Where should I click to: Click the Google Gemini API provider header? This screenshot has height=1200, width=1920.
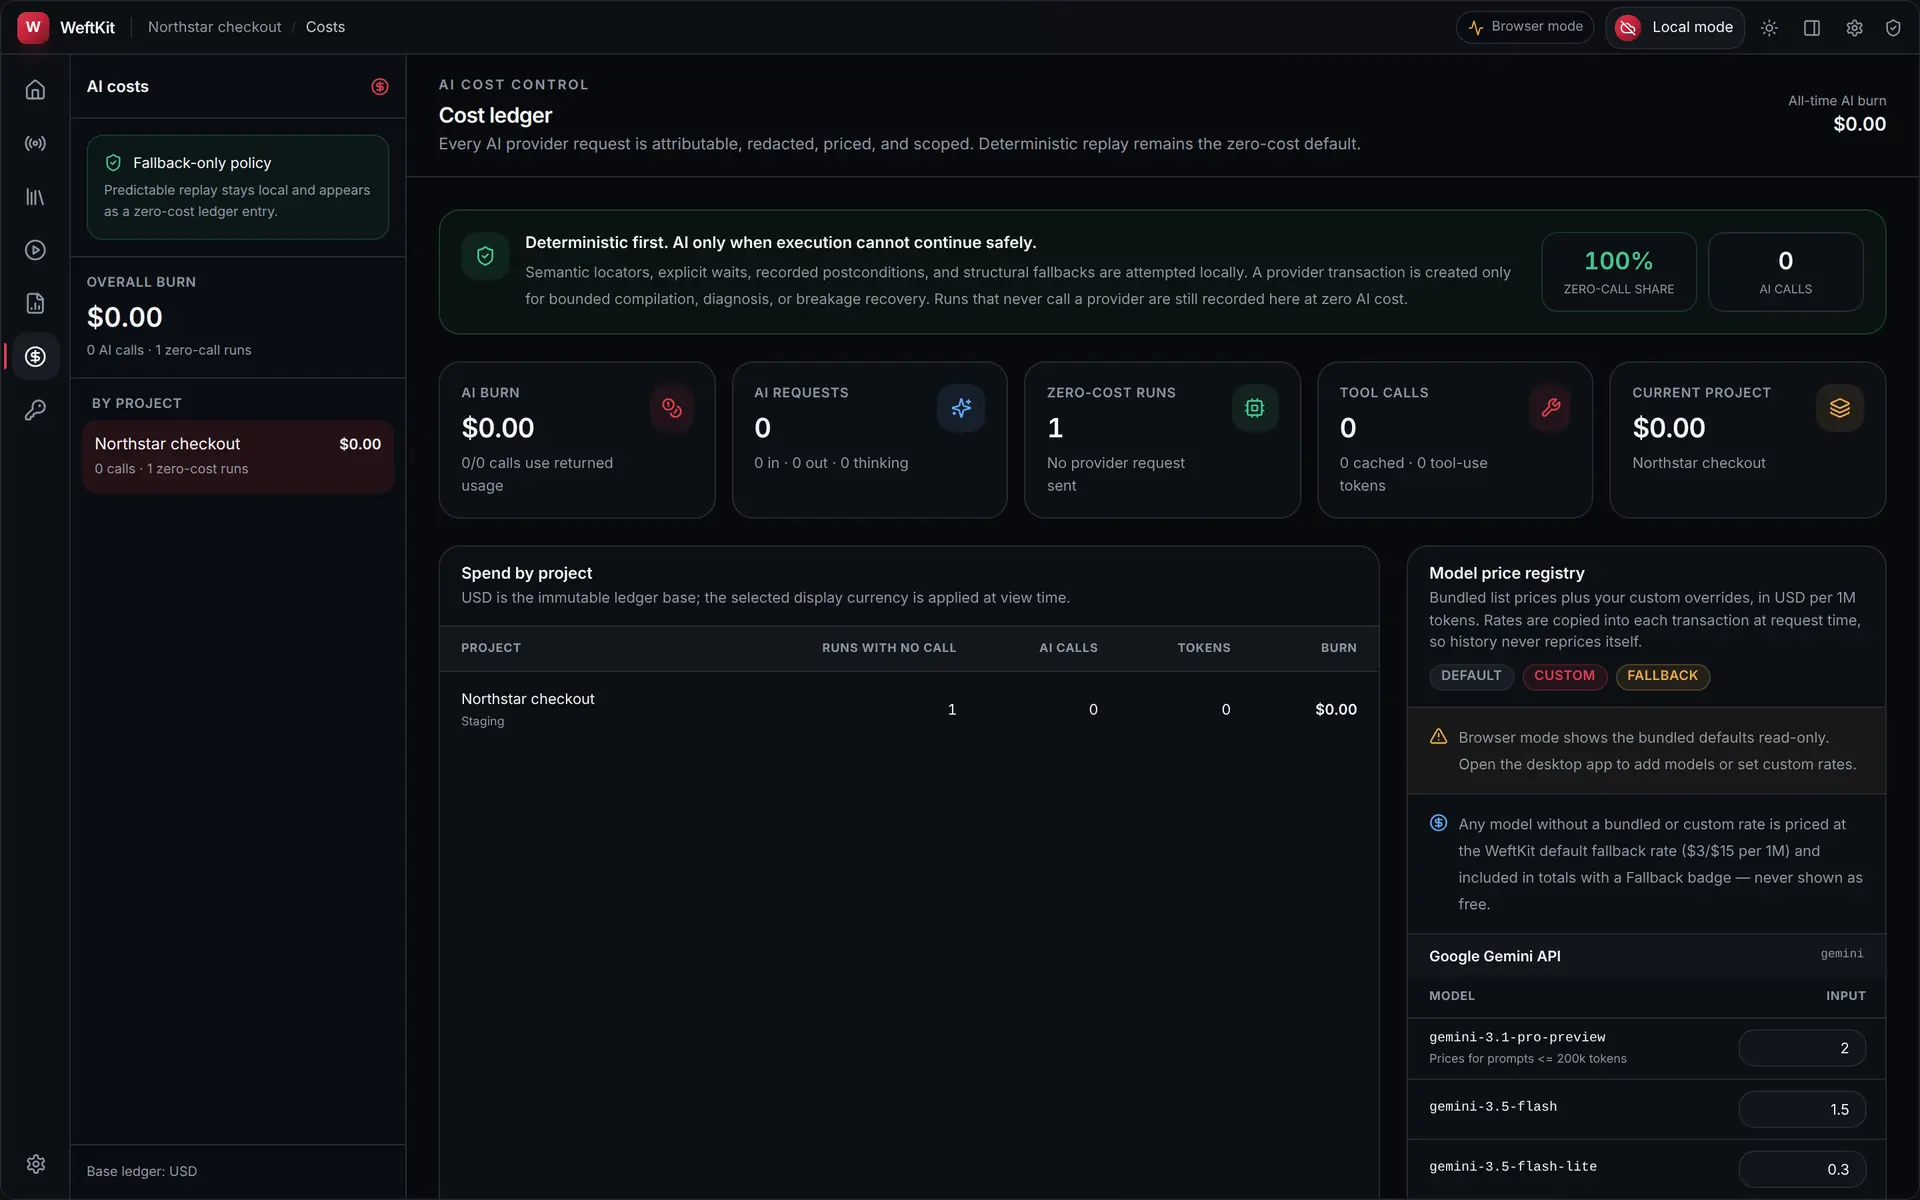(1646, 956)
